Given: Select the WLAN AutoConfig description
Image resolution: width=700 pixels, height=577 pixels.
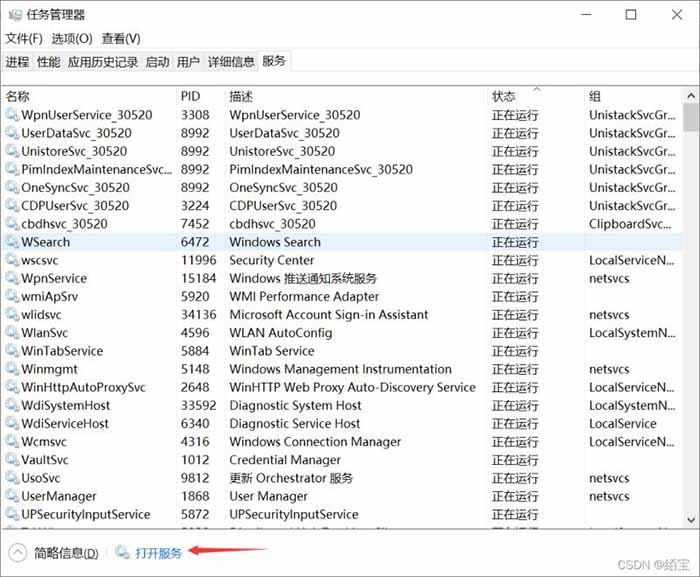Looking at the screenshot, I should (x=281, y=333).
